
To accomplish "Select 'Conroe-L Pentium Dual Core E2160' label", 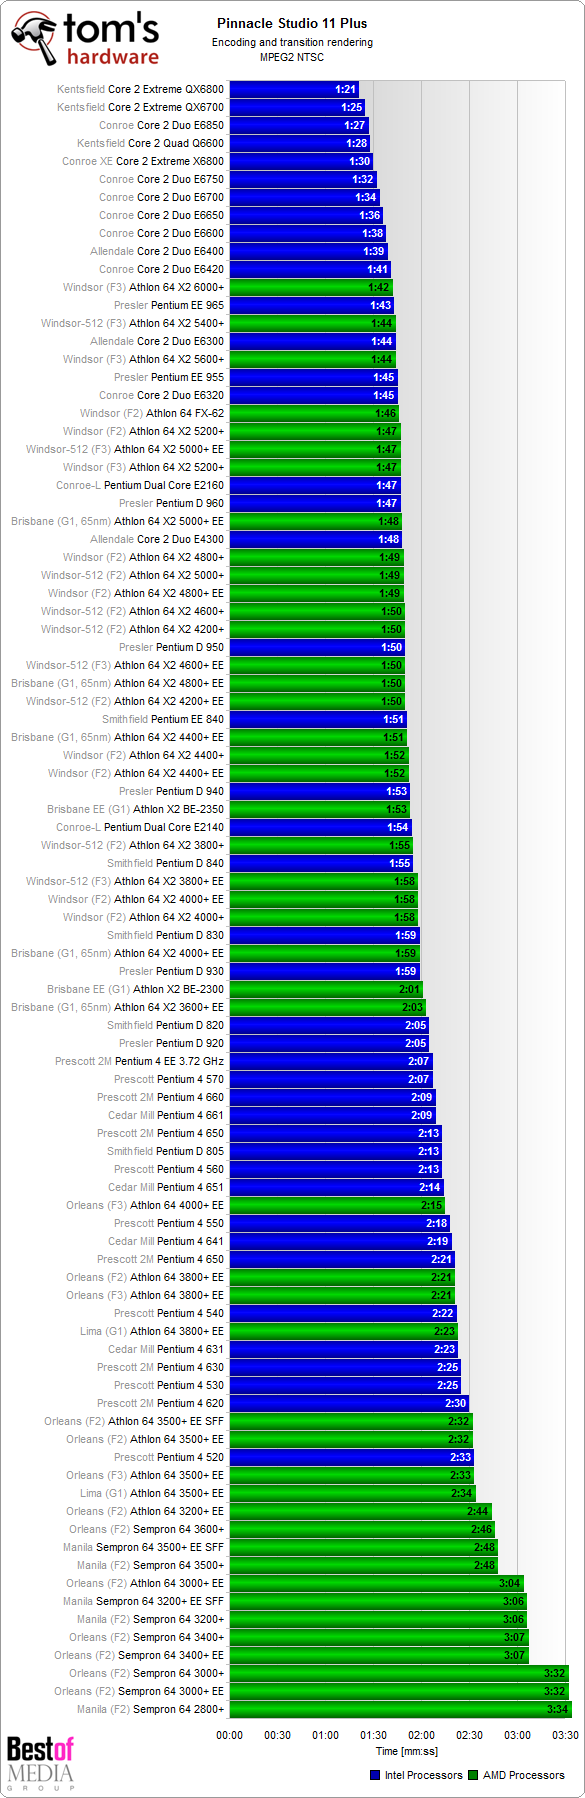I will coord(140,485).
